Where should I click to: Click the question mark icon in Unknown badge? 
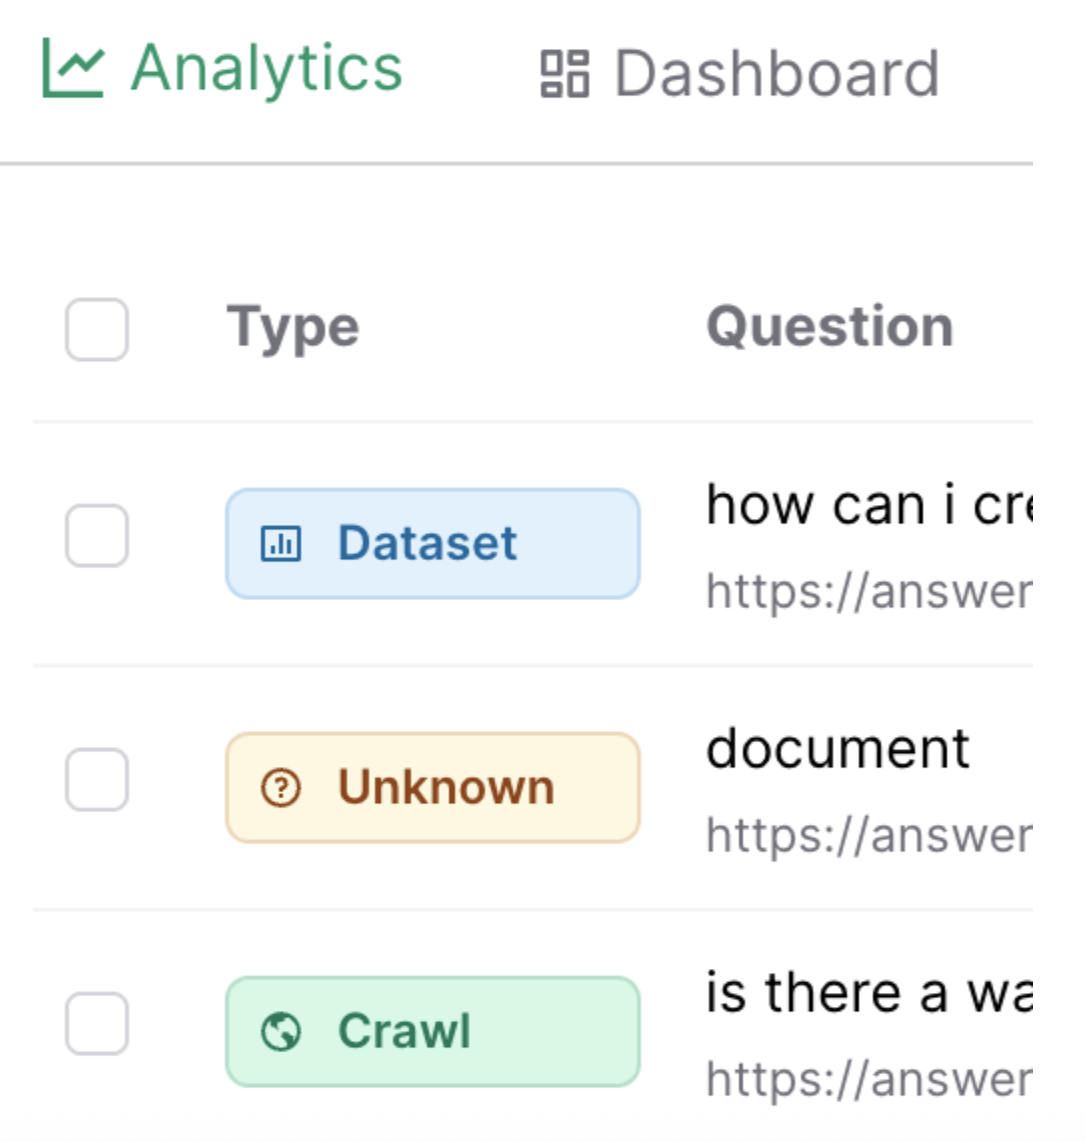(x=281, y=788)
